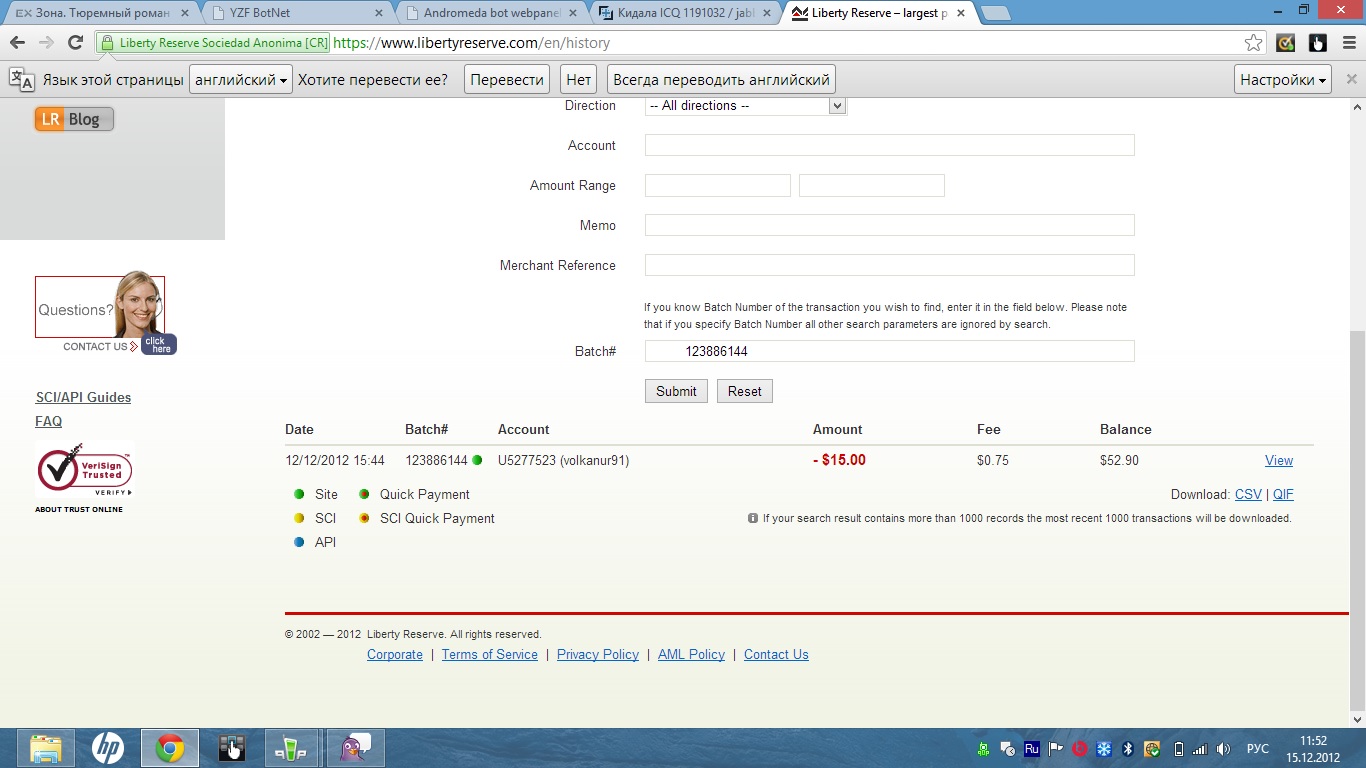Click Всегда переводить английский button
This screenshot has height=768, width=1366.
point(721,80)
